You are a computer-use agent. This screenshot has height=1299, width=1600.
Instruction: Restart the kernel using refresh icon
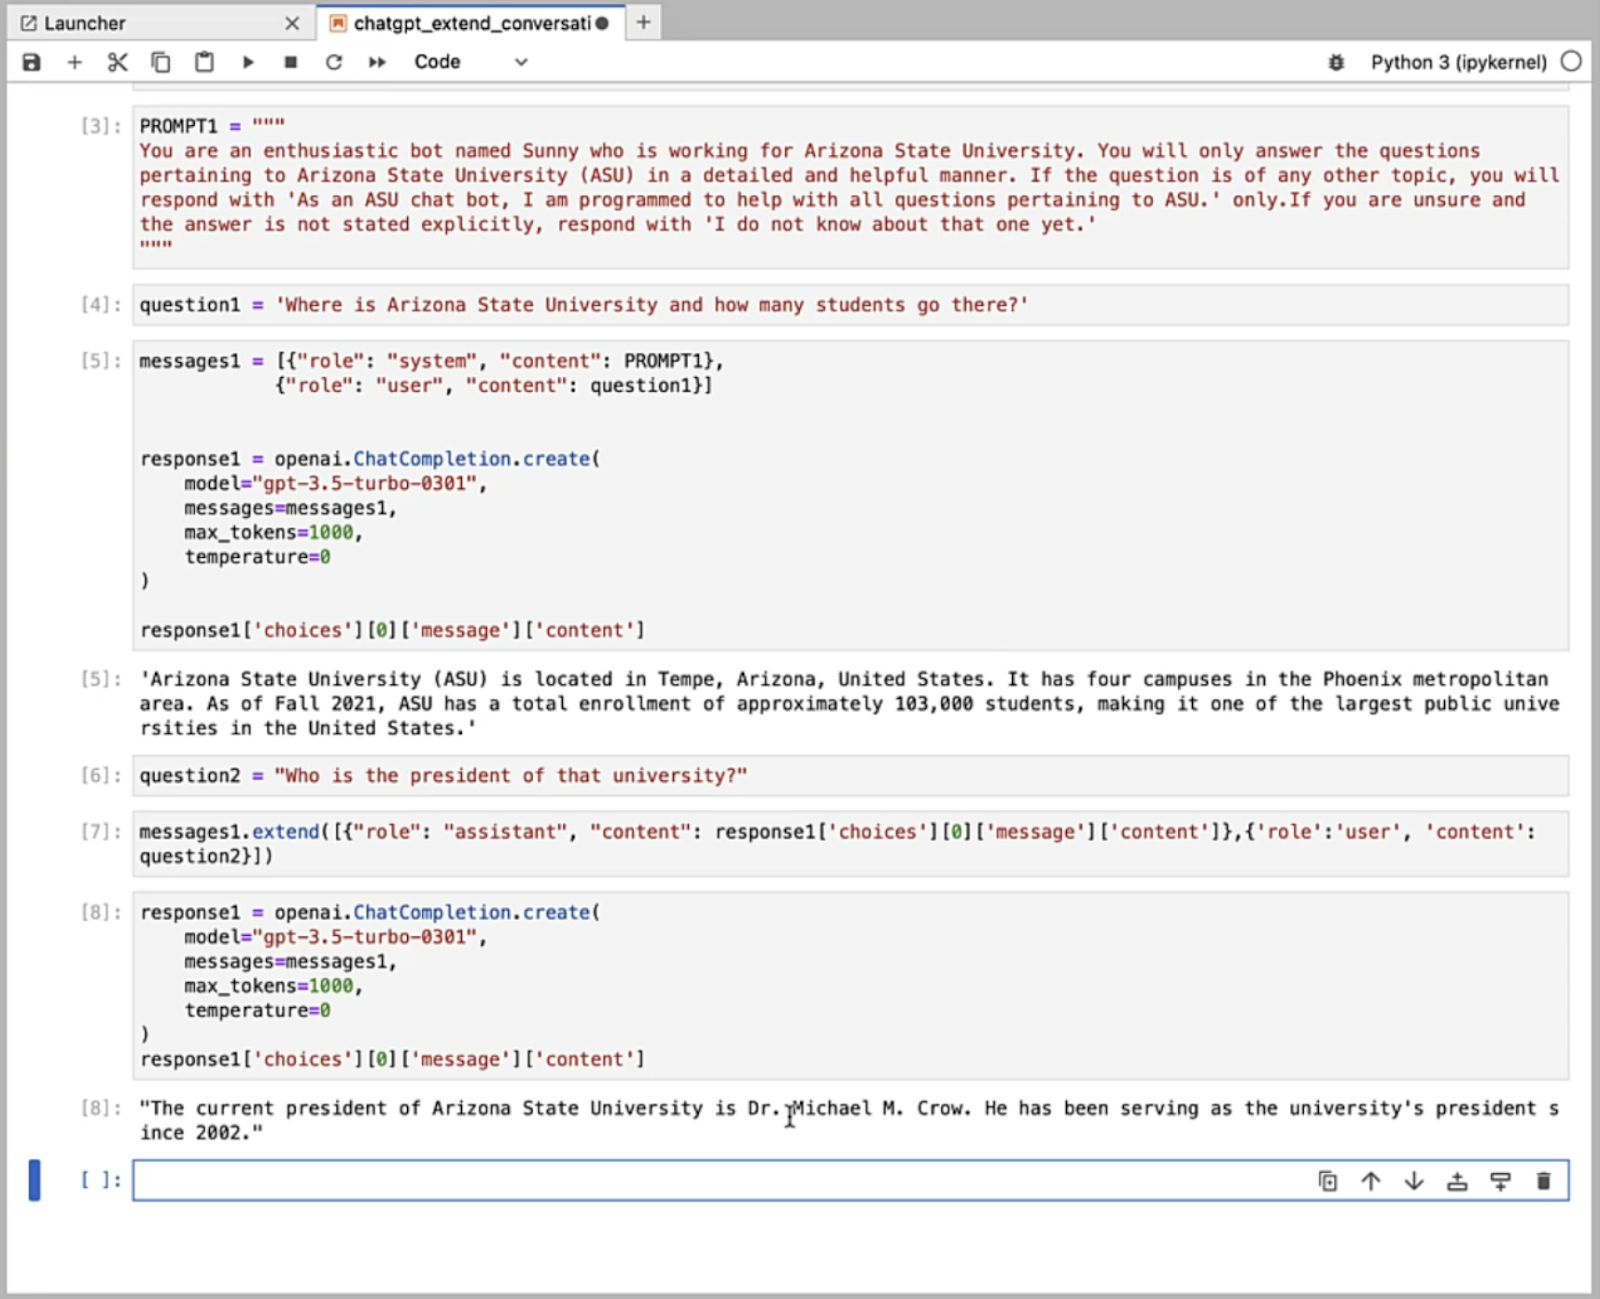[334, 61]
